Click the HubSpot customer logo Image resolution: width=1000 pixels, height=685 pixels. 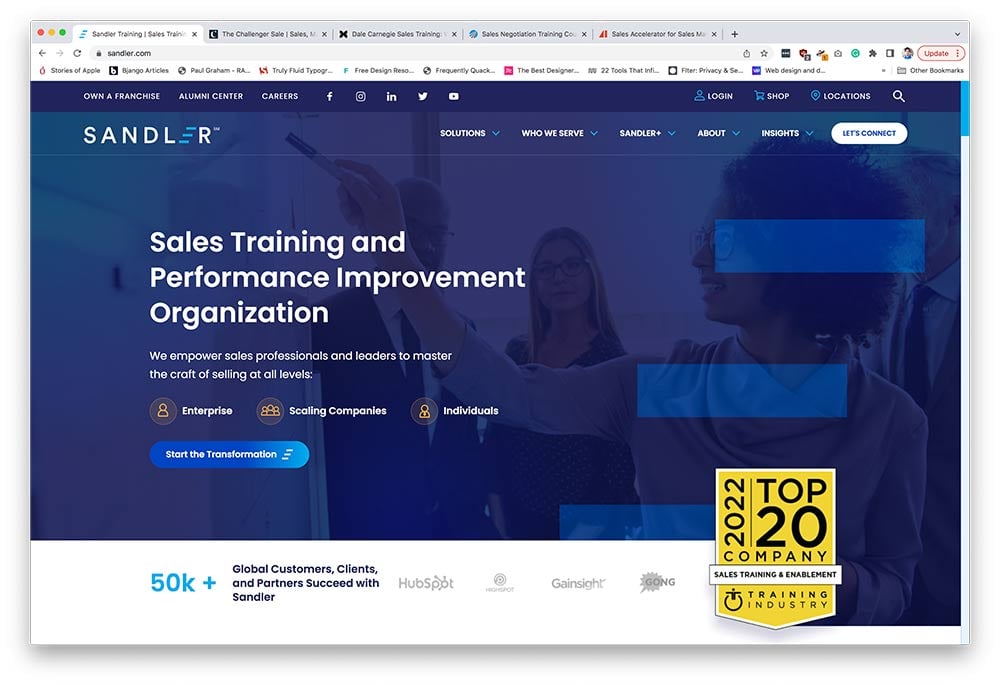click(x=426, y=582)
